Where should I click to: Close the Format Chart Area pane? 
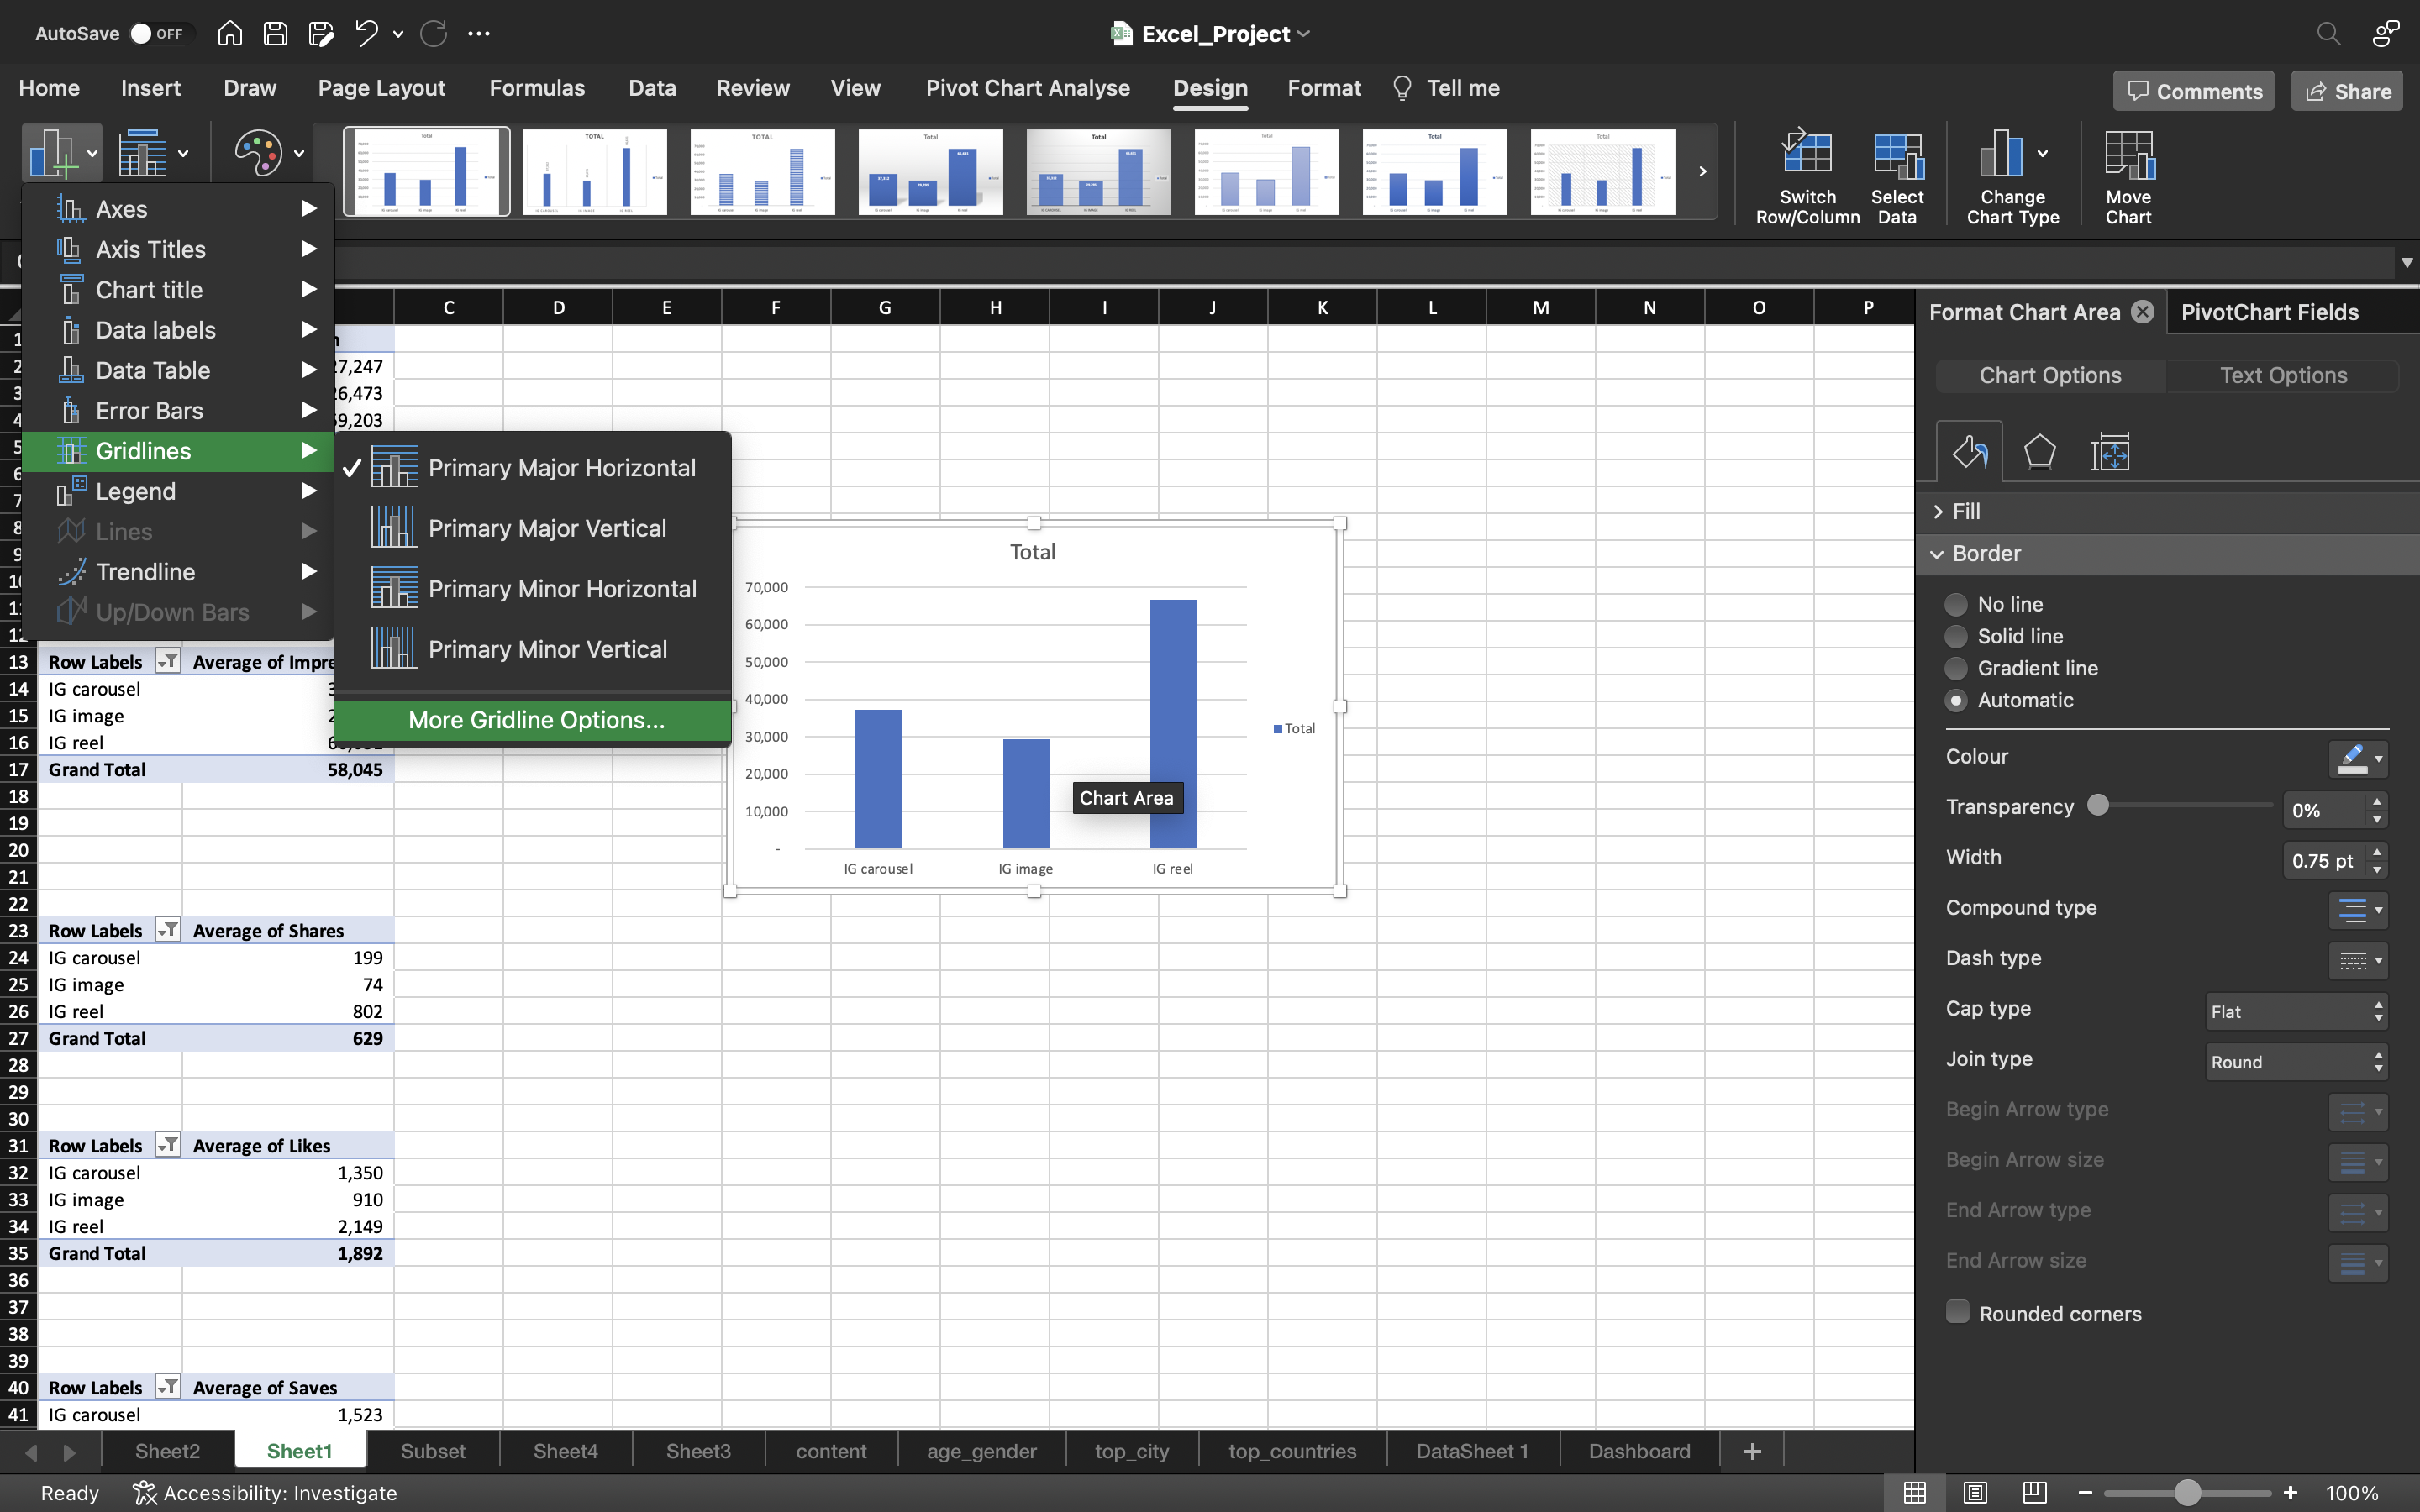(x=2142, y=312)
